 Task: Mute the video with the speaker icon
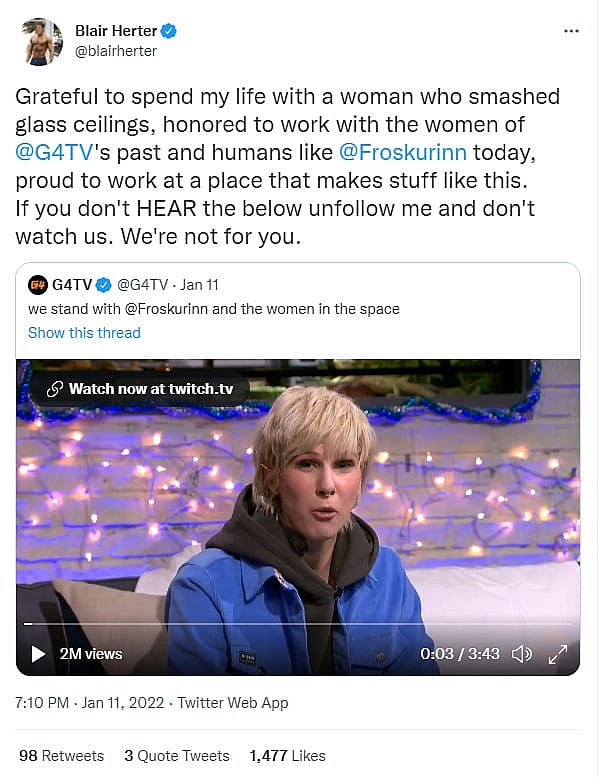521,654
